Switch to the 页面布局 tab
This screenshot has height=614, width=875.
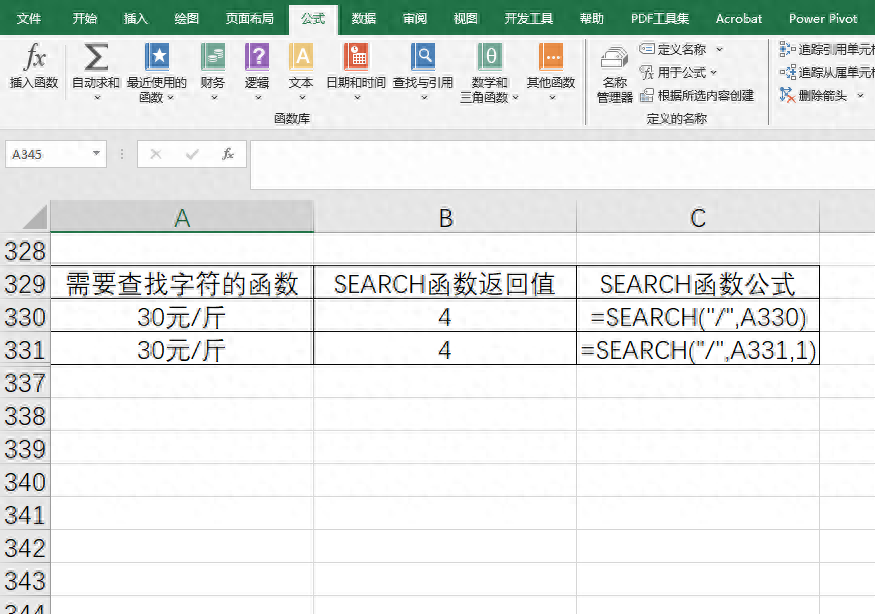[249, 18]
